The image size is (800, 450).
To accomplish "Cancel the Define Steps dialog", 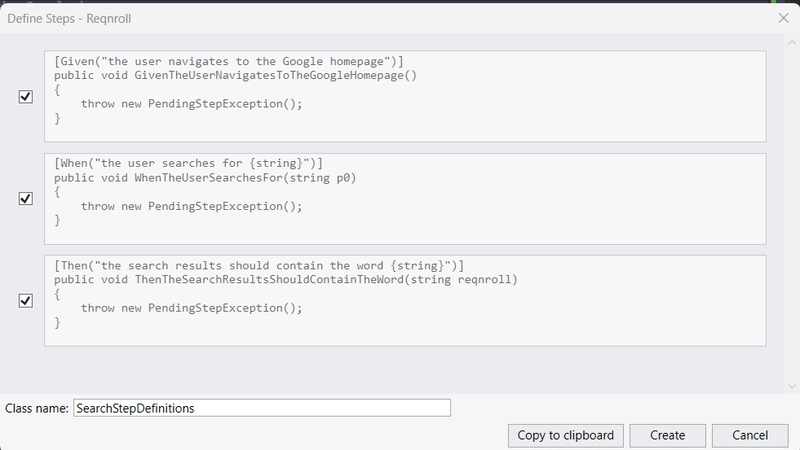I will pyautogui.click(x=750, y=435).
